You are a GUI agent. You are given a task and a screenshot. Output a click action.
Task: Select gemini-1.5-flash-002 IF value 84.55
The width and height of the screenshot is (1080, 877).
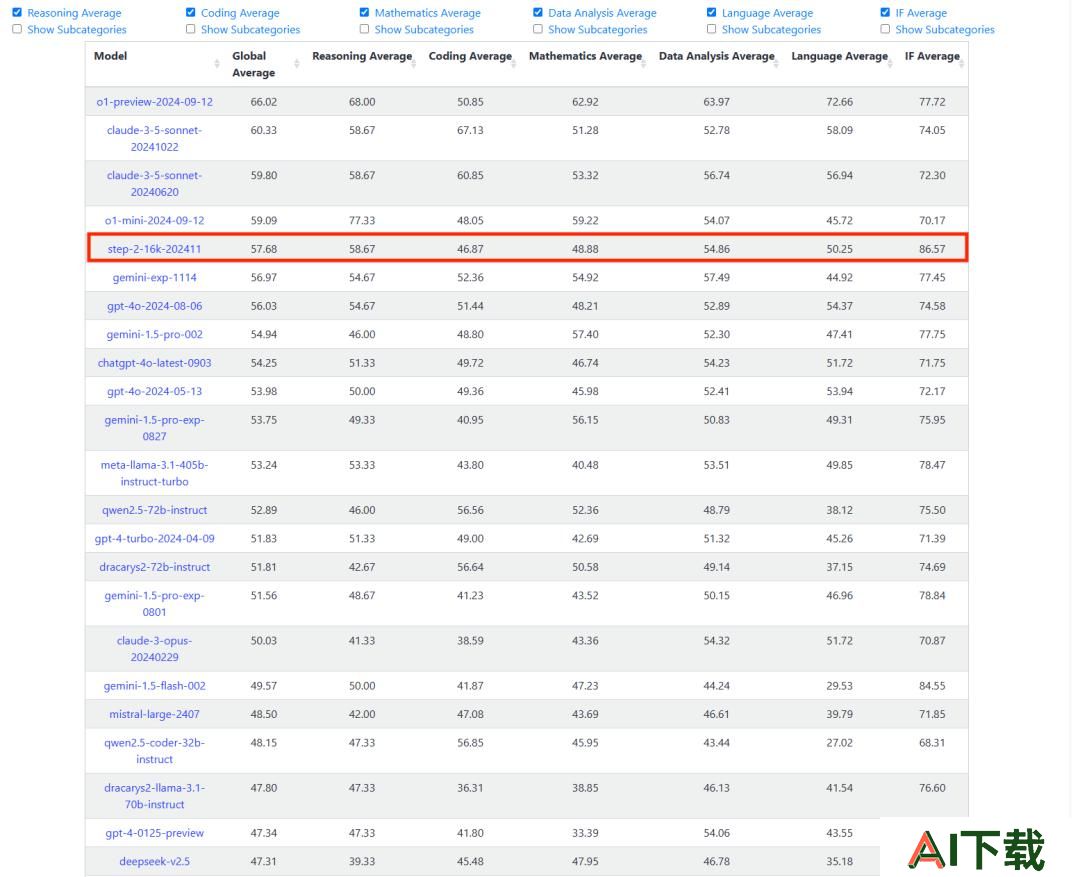tap(932, 686)
